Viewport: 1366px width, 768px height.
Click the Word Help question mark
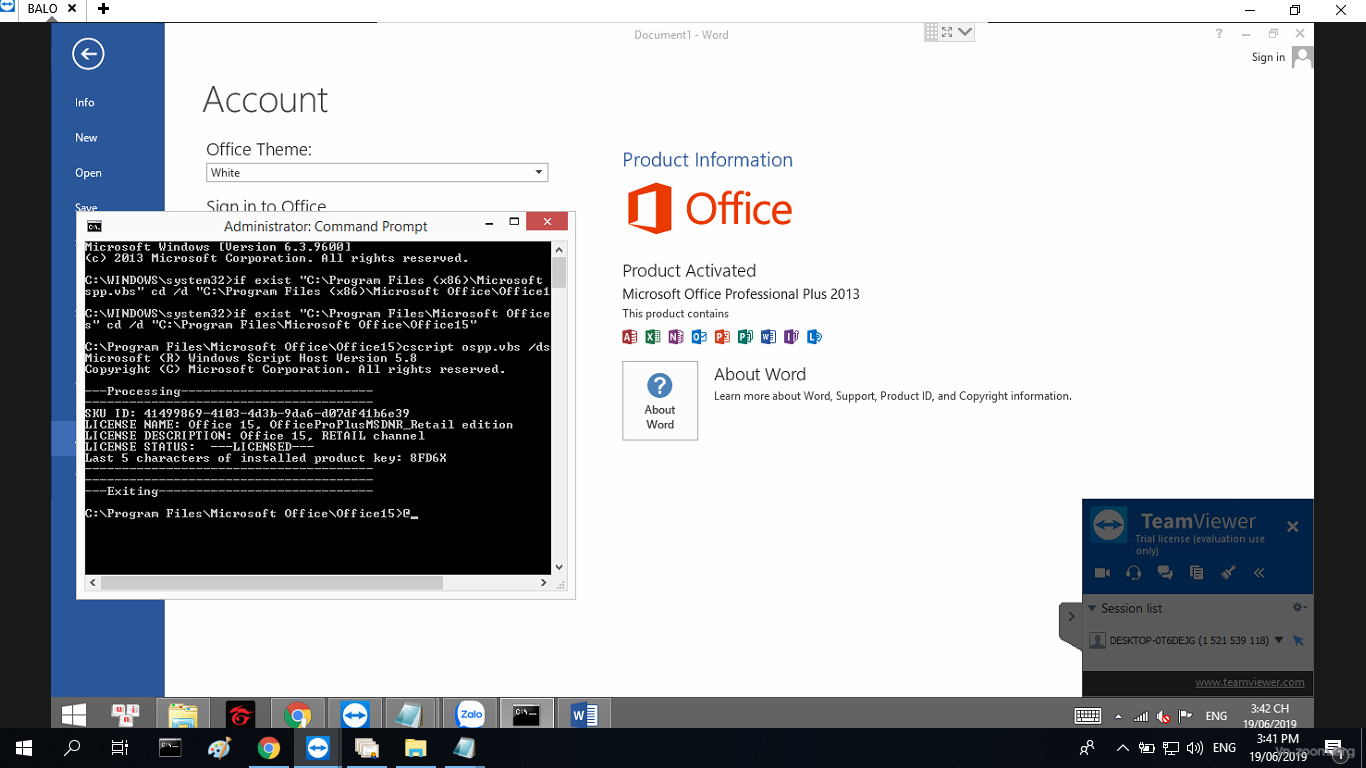(x=1219, y=34)
